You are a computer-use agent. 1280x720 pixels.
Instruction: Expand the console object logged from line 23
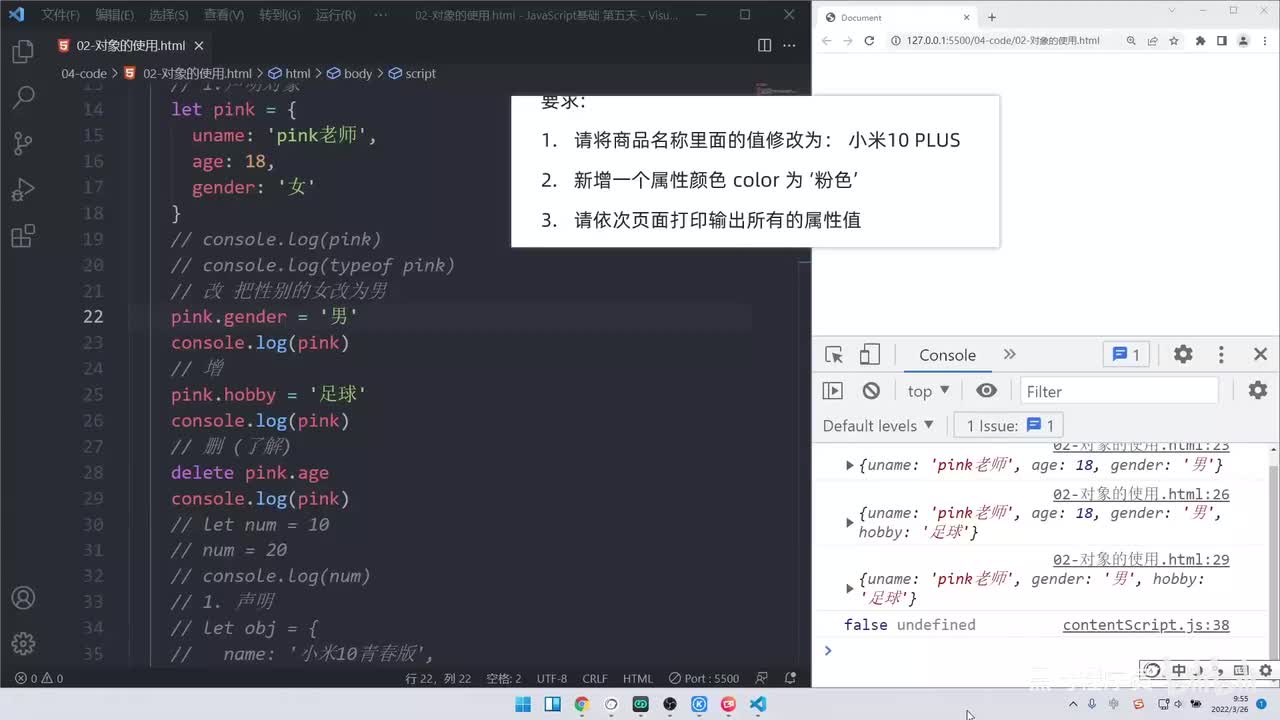850,465
